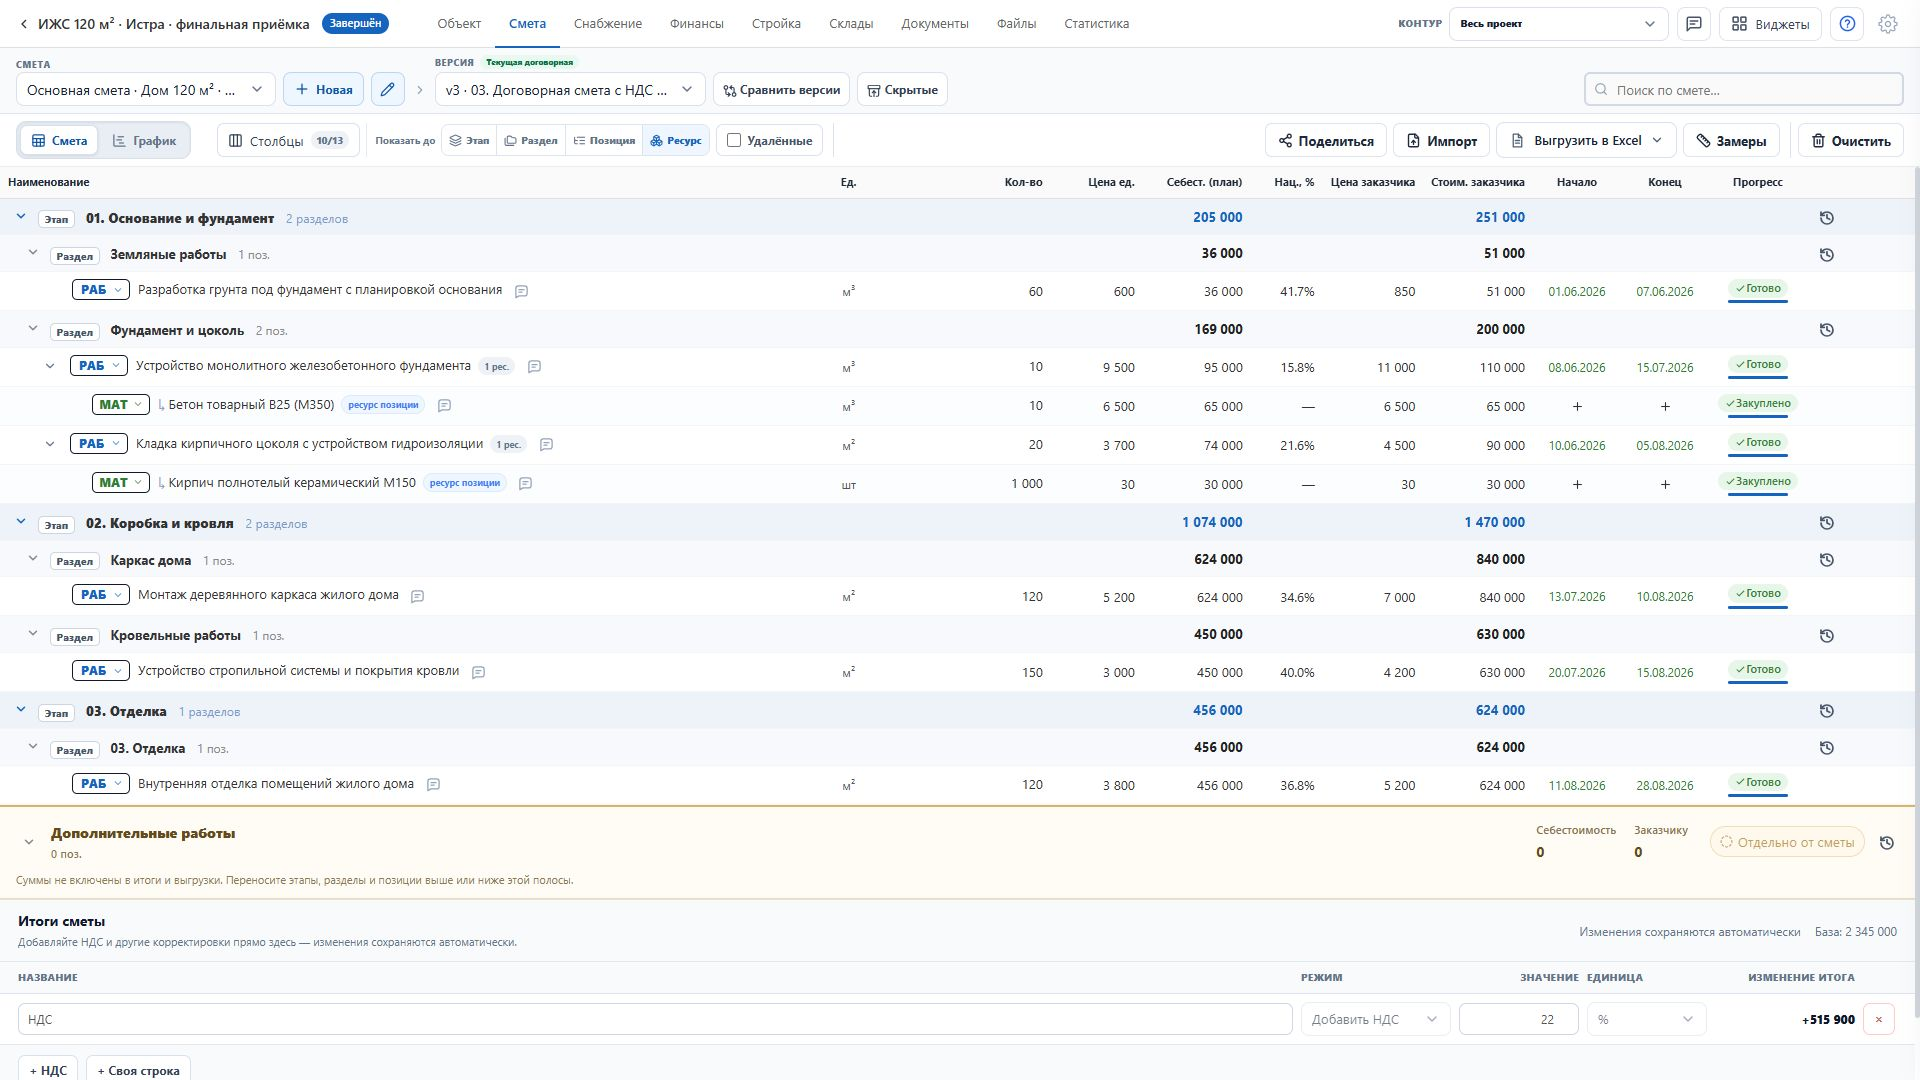Screen dimensions: 1920x1080
Task: Open the chat messages icon in header
Action: pos(1693,24)
